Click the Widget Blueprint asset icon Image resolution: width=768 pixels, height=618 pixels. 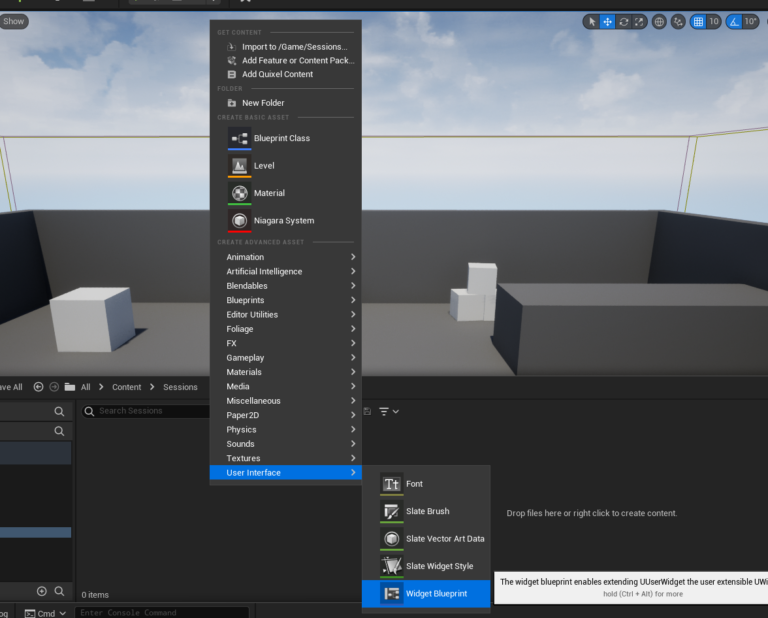point(391,594)
